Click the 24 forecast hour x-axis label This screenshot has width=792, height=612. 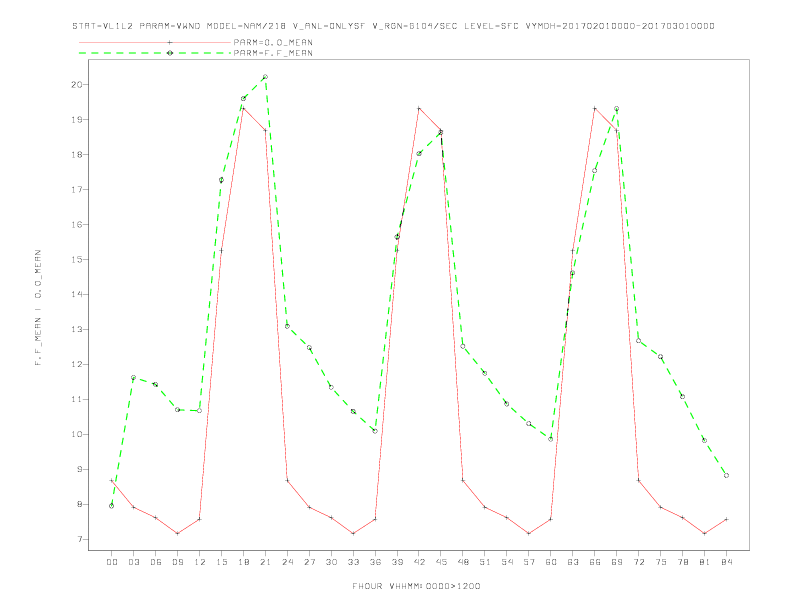pos(287,562)
